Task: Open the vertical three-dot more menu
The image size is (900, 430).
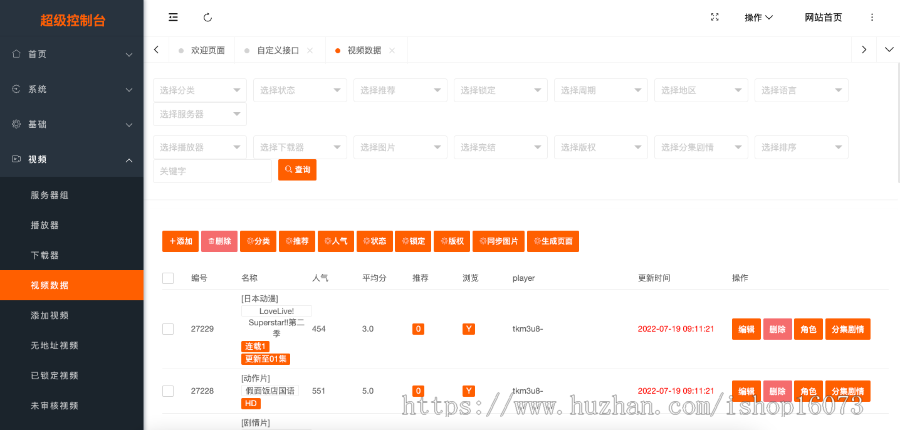Action: [x=872, y=17]
